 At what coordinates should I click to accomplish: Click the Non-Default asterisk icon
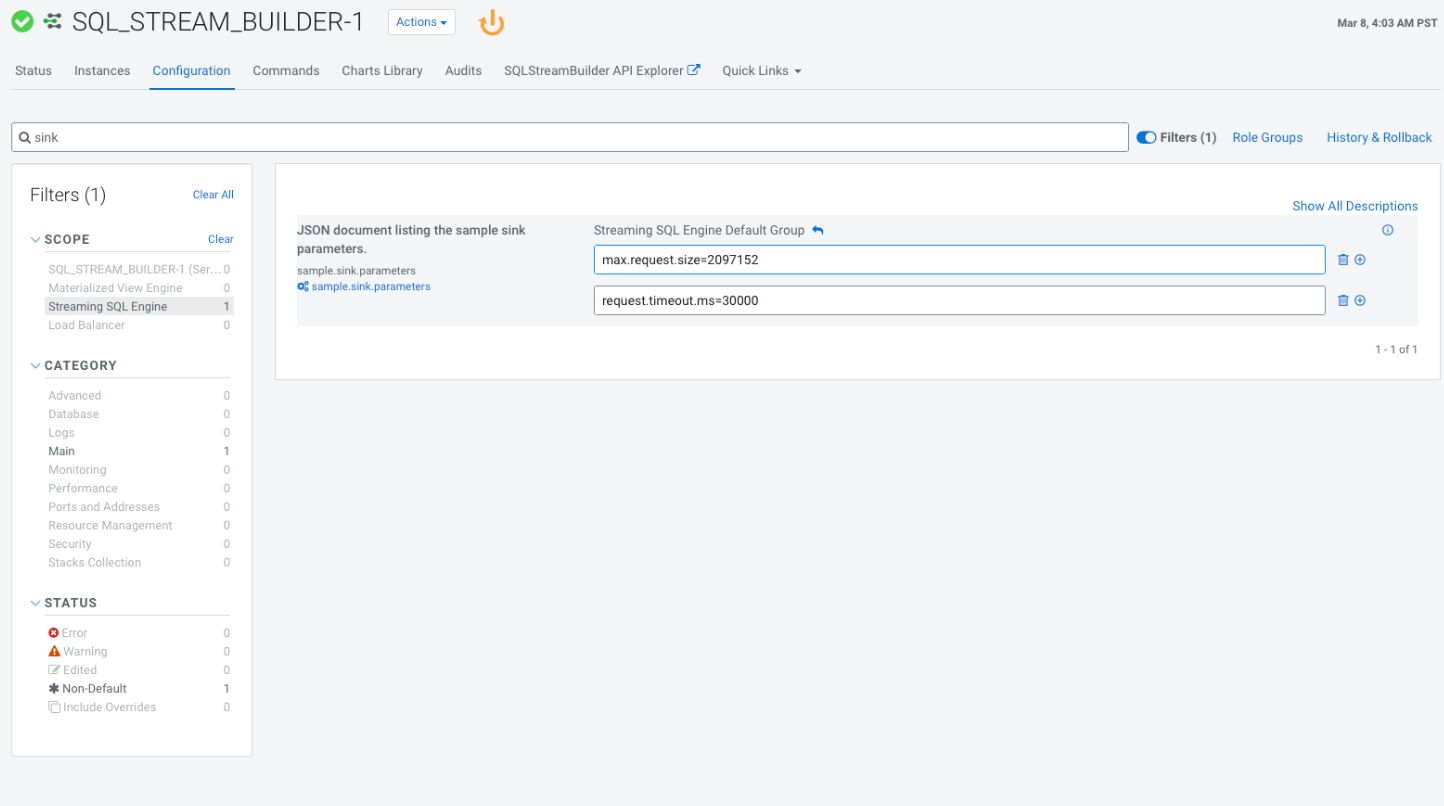[x=54, y=688]
